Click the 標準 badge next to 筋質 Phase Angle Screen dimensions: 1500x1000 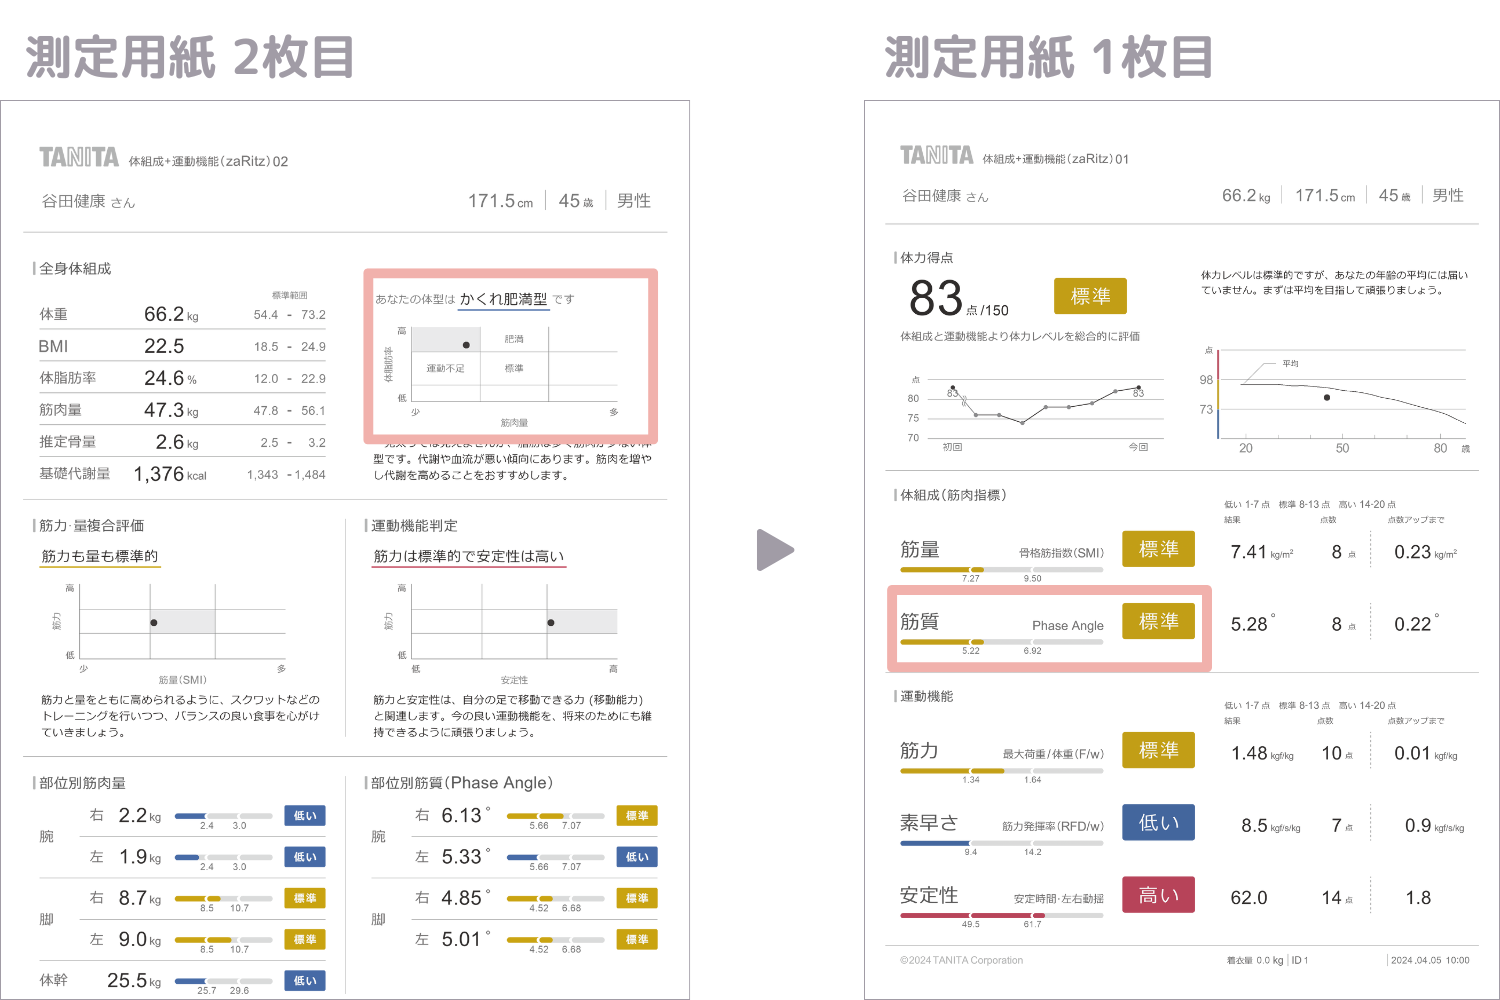pyautogui.click(x=1158, y=621)
